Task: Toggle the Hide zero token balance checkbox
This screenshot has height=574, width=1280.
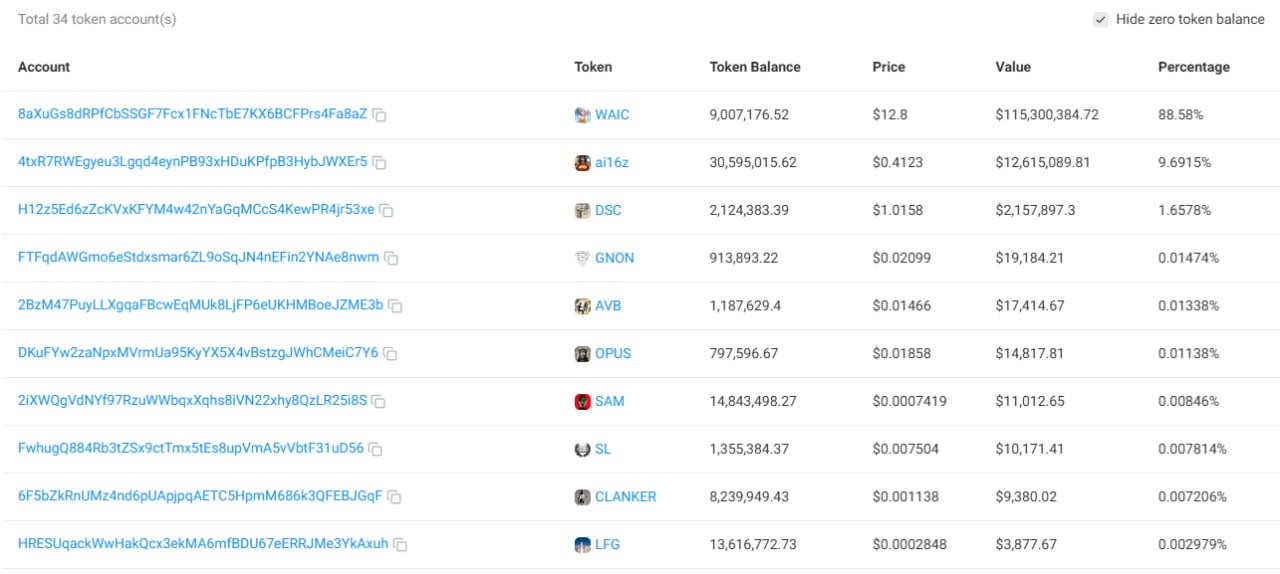Action: [1101, 19]
